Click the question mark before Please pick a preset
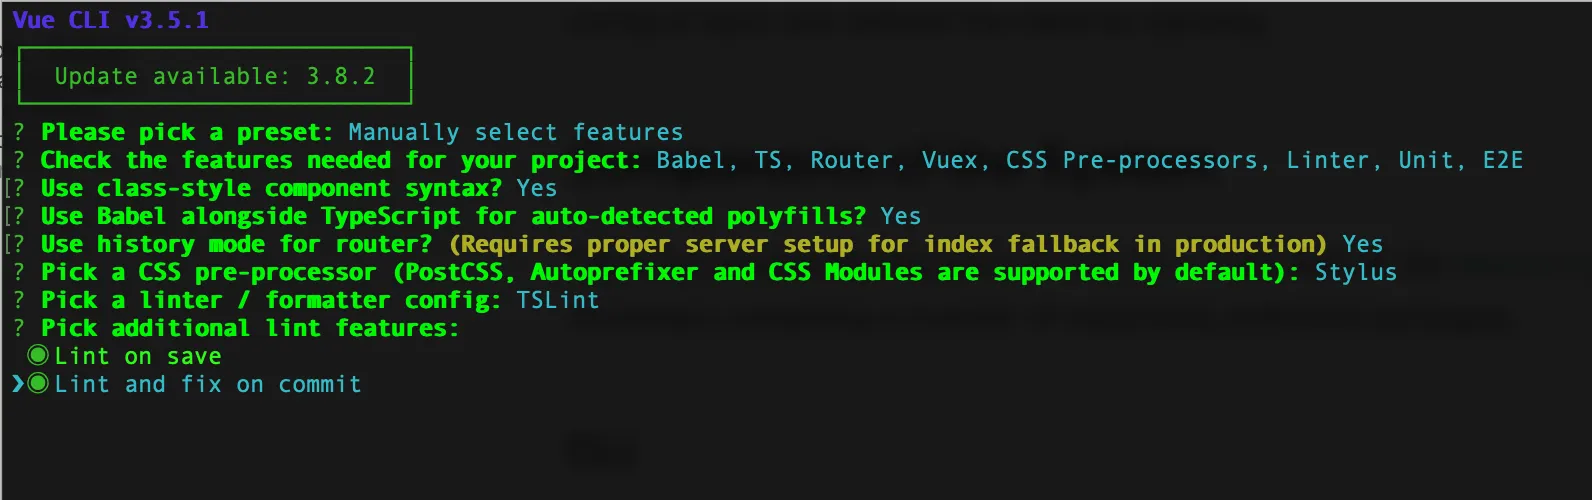The height and width of the screenshot is (500, 1592). 19,132
